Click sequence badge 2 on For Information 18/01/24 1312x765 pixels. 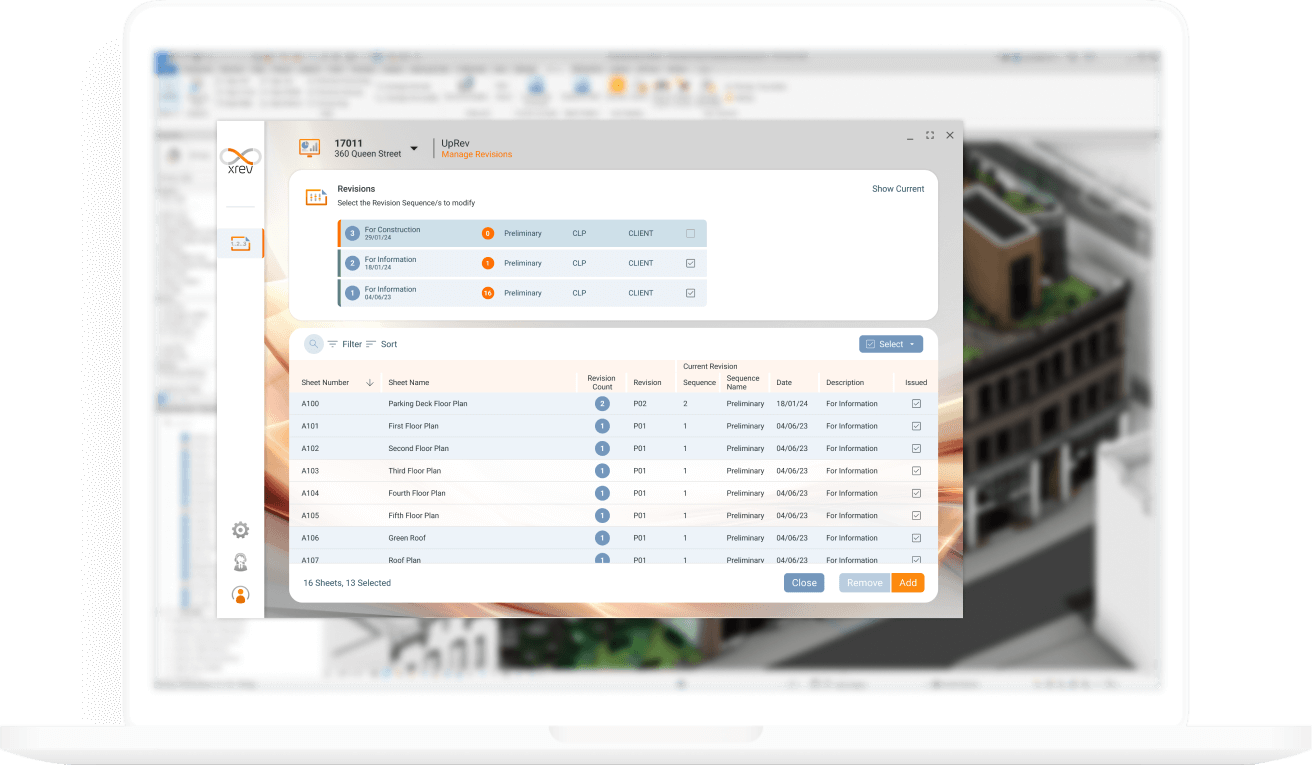[352, 263]
